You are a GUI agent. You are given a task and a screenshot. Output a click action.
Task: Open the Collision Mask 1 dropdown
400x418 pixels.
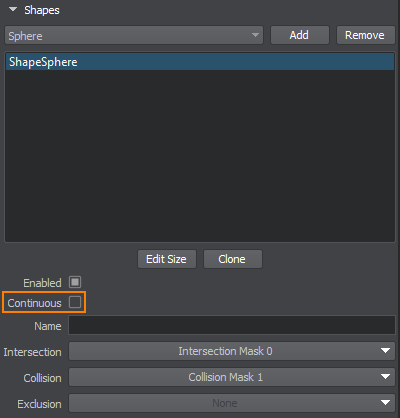click(x=232, y=377)
